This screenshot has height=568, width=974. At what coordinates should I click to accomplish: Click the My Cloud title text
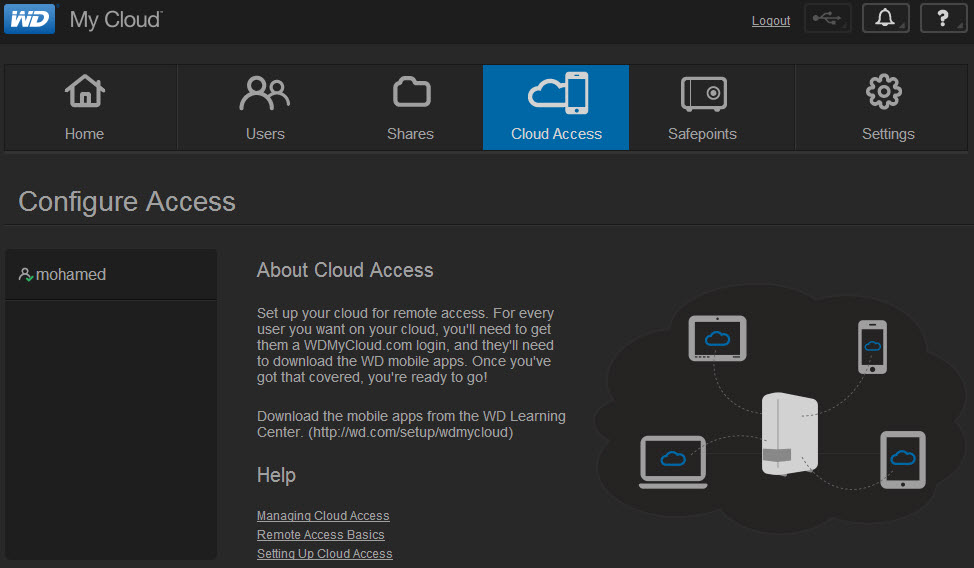[116, 19]
